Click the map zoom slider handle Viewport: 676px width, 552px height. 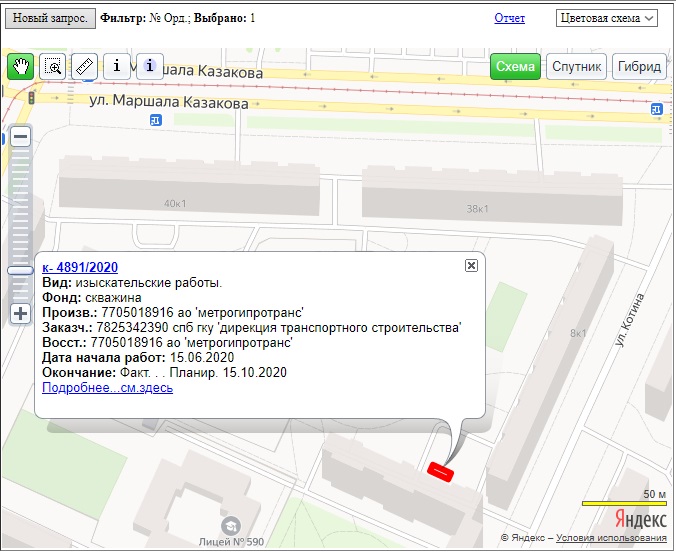pyautogui.click(x=20, y=270)
